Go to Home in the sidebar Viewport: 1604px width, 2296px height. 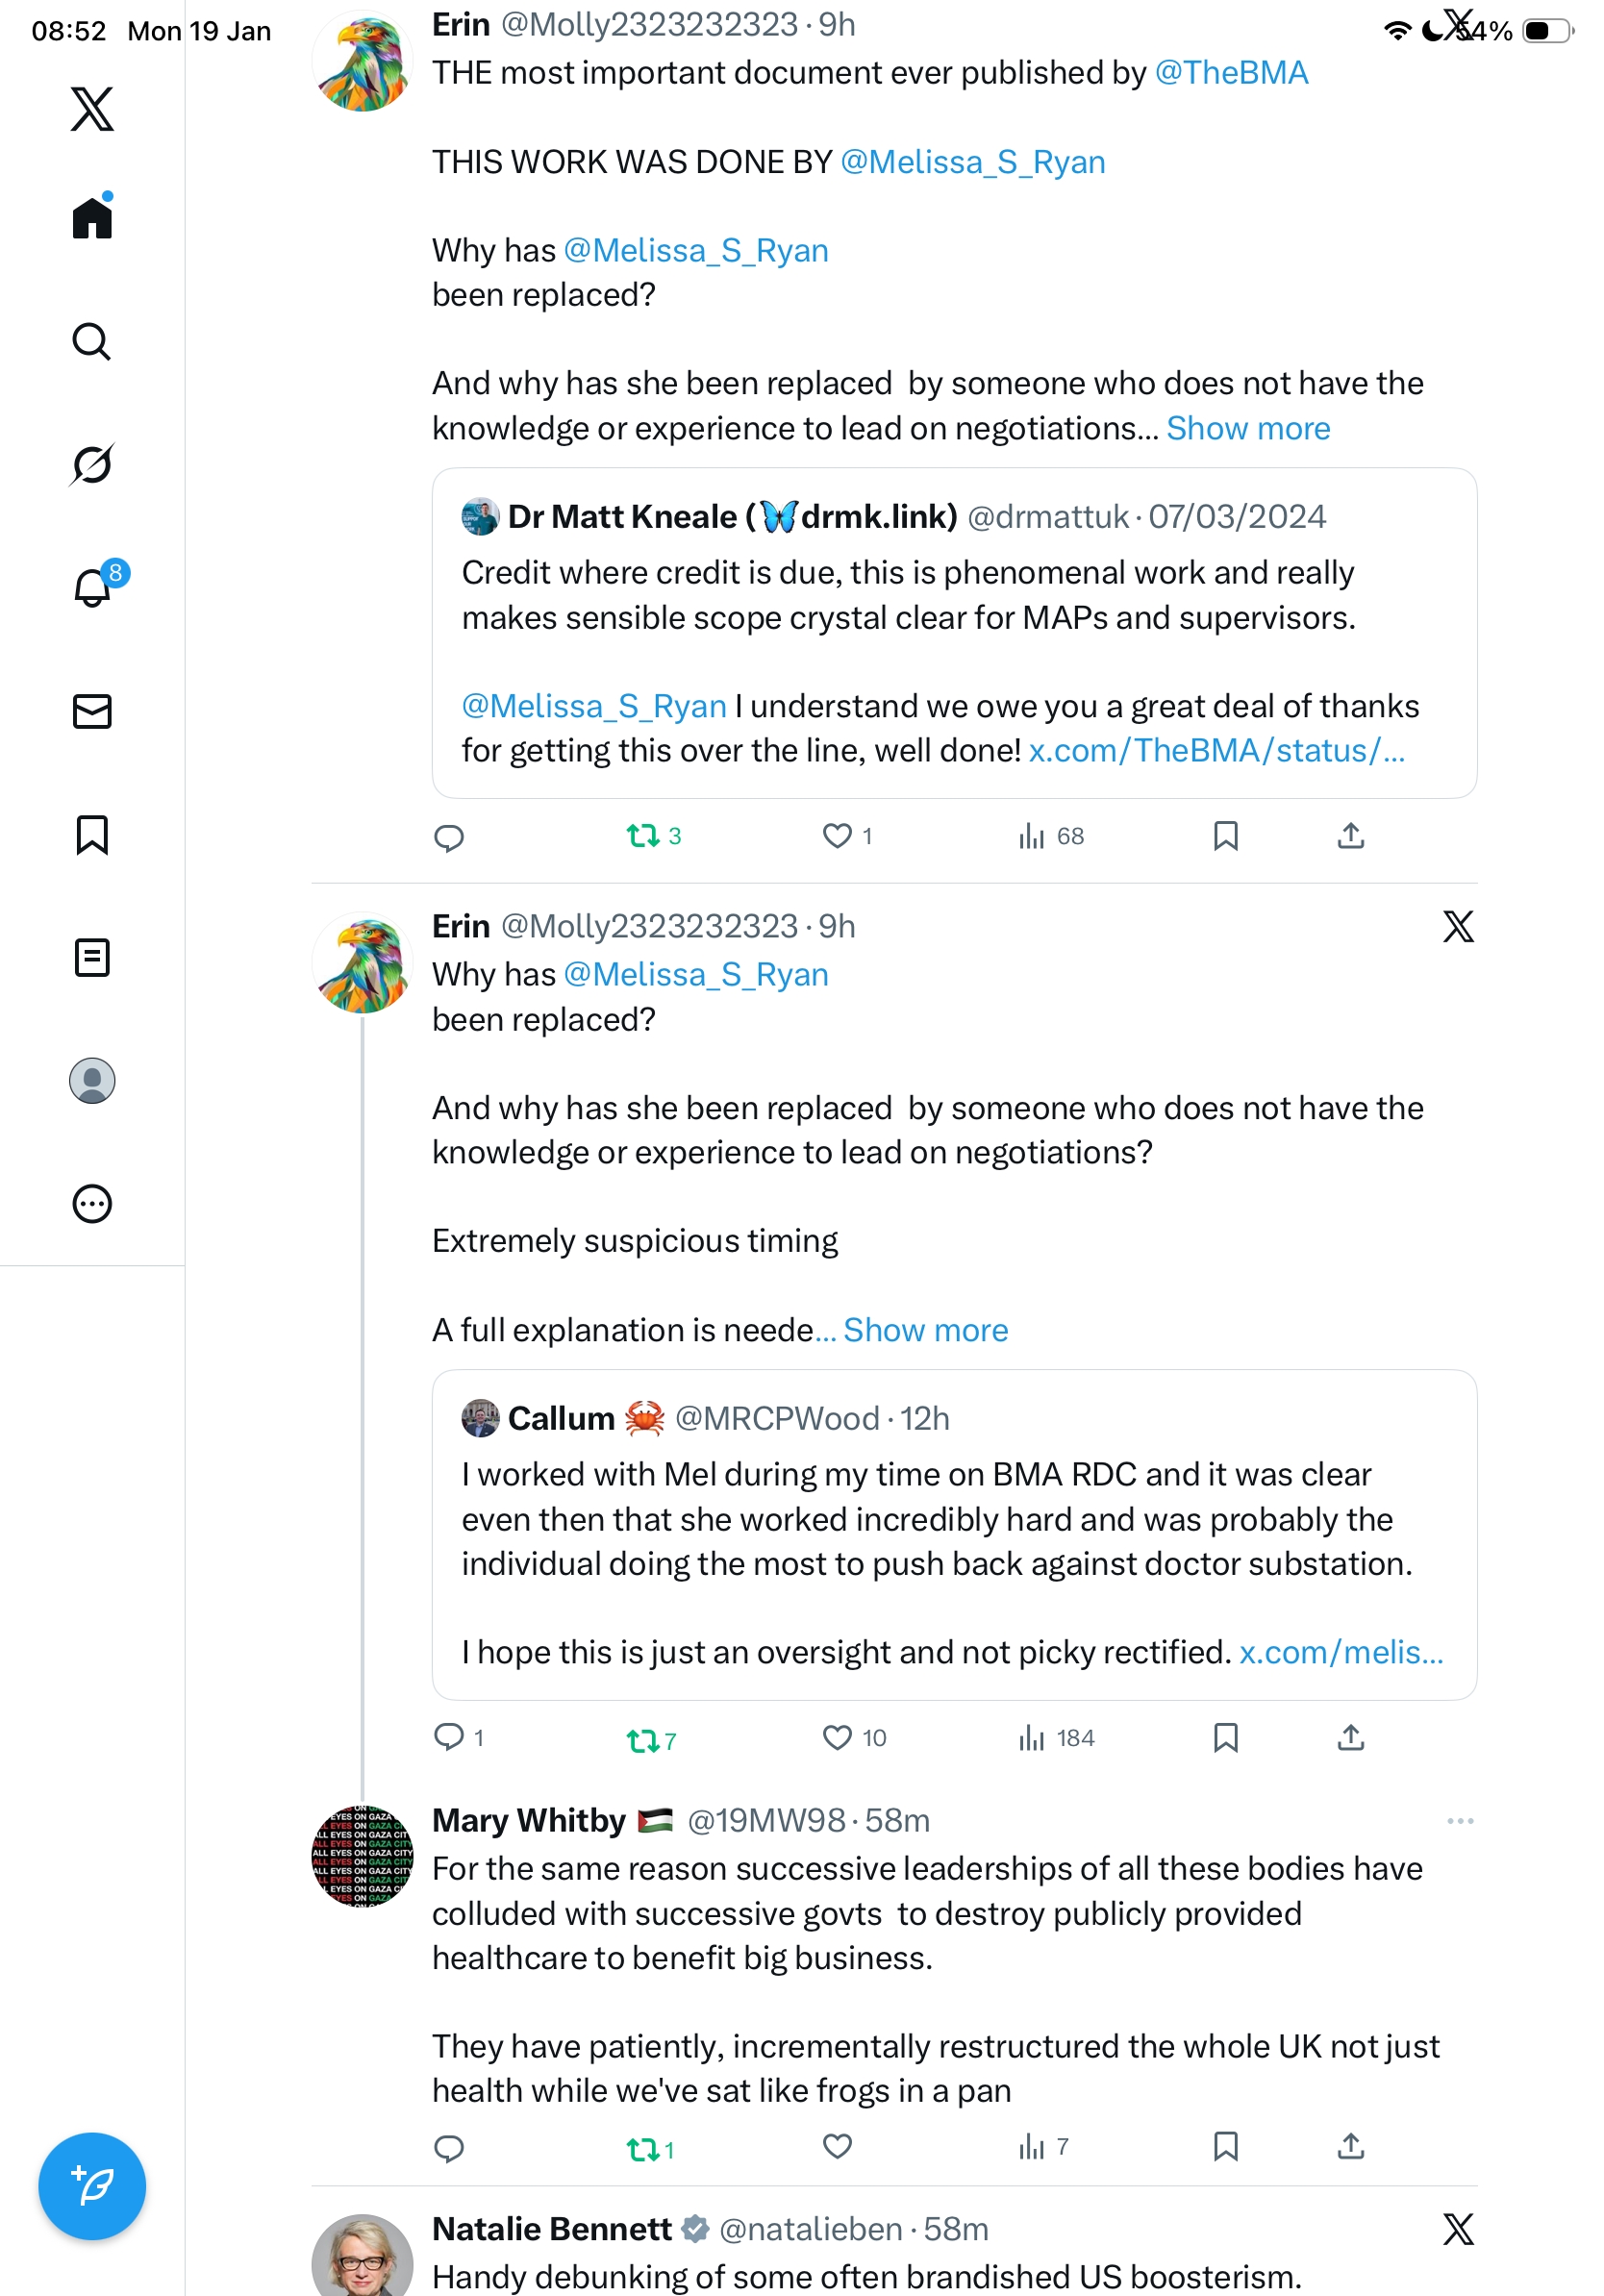[92, 218]
